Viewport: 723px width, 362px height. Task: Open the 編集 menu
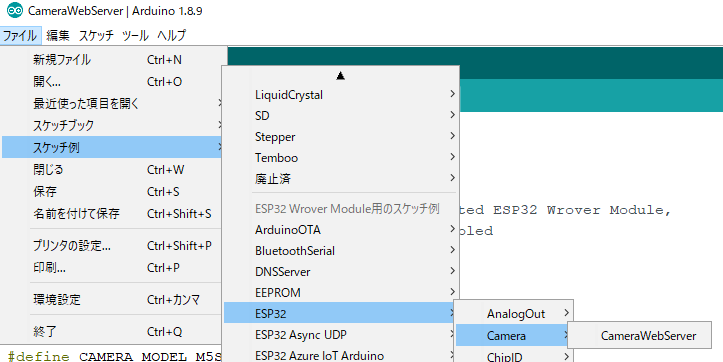pos(58,36)
